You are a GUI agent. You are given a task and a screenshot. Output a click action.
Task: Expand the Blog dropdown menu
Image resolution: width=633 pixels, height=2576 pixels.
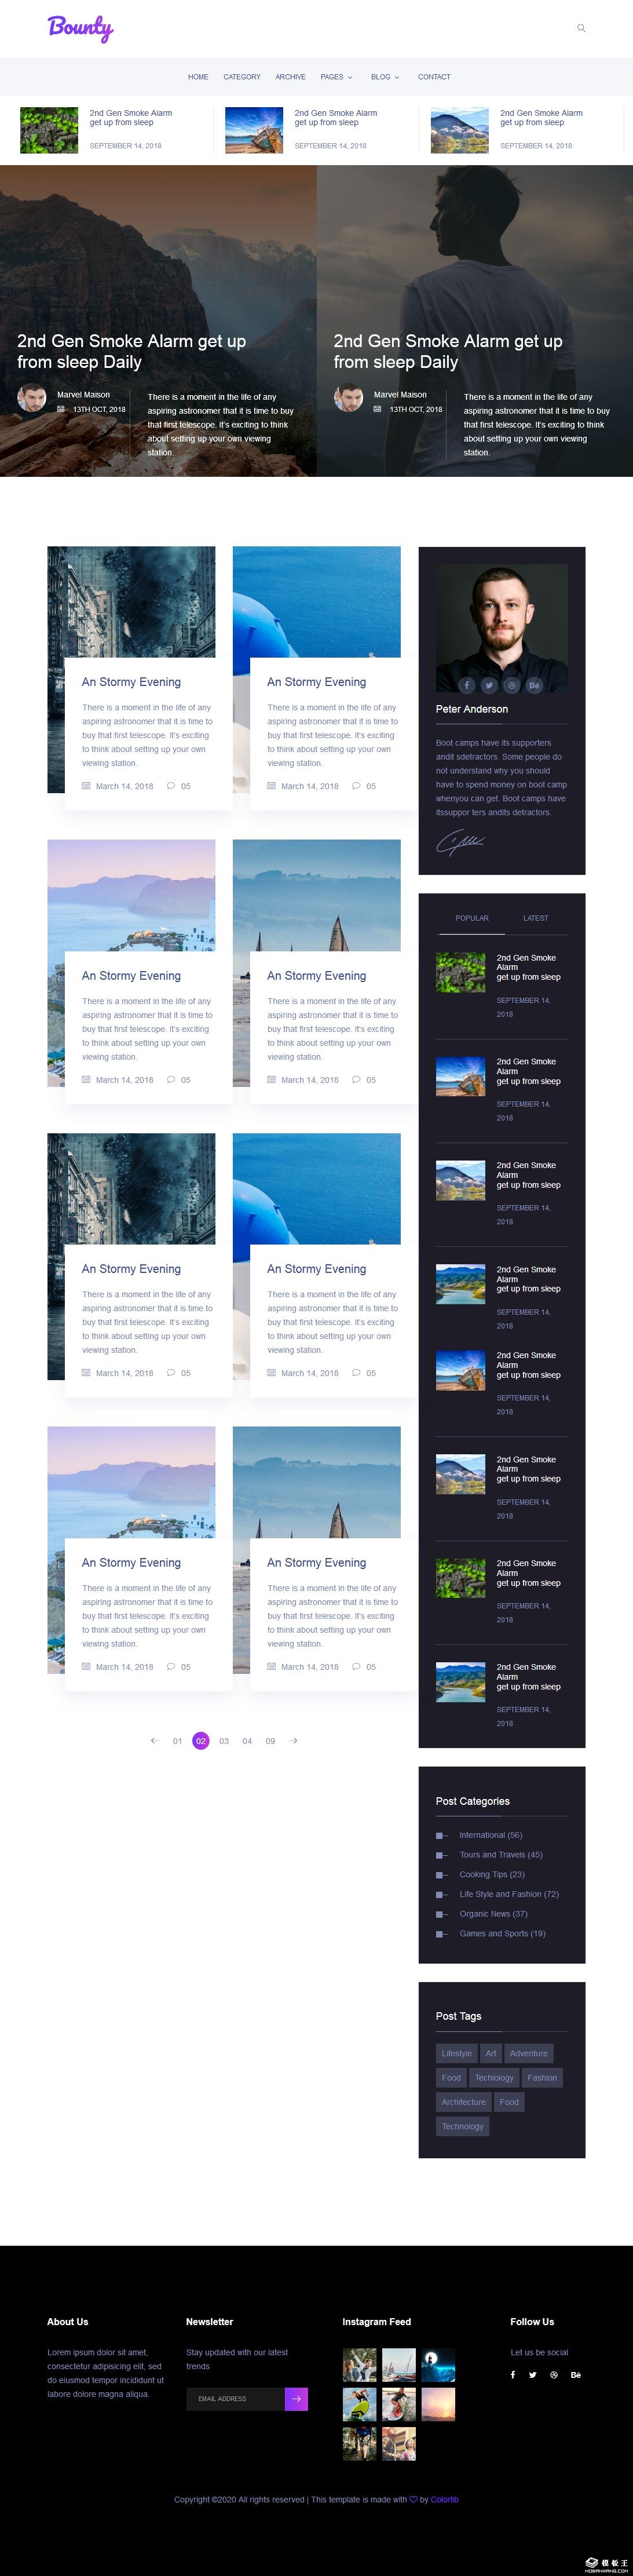pos(385,77)
